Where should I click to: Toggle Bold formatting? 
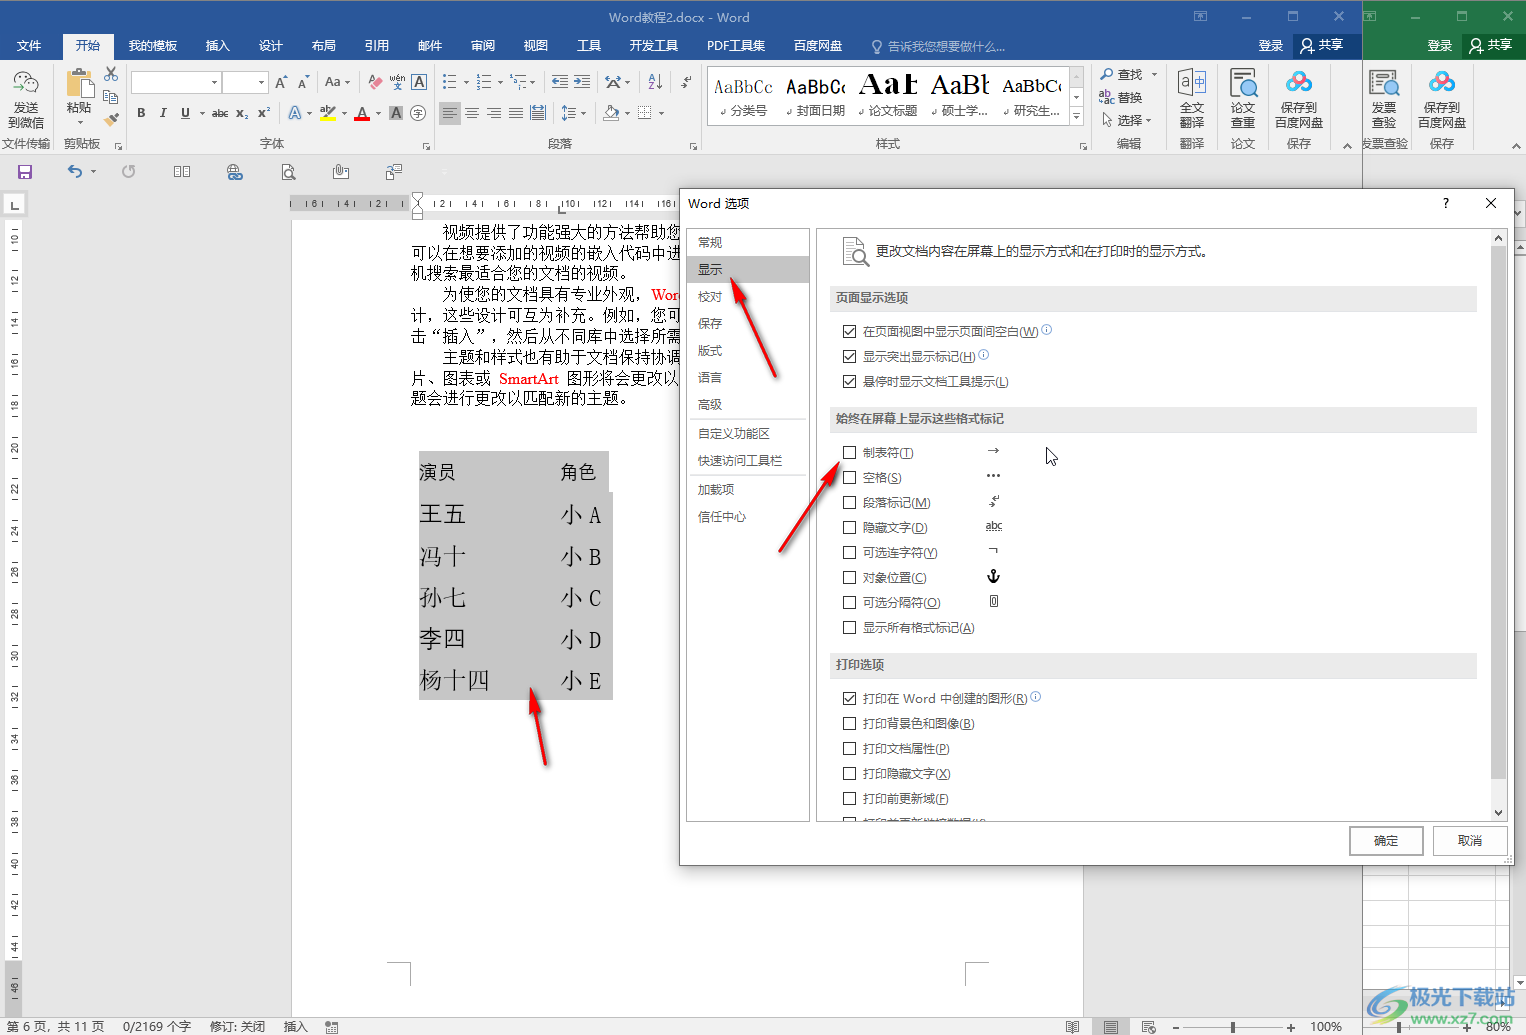[141, 113]
